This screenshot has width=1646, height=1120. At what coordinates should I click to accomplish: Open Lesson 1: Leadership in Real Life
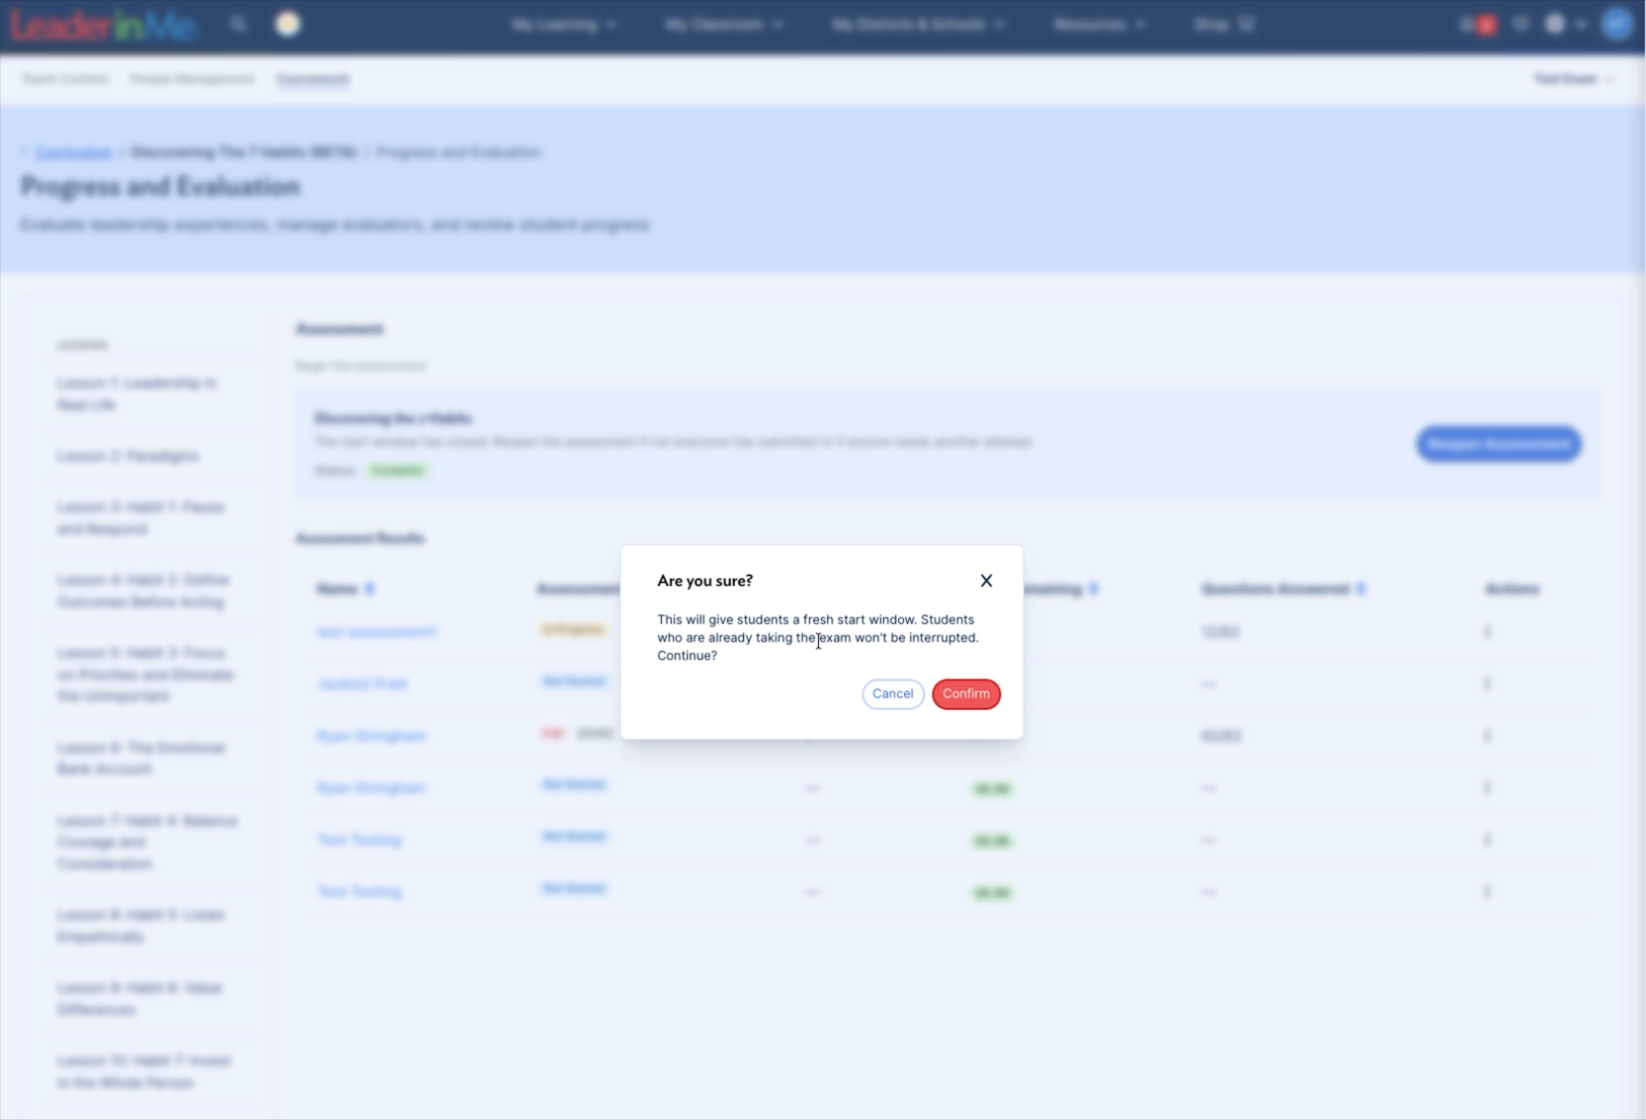click(x=136, y=394)
